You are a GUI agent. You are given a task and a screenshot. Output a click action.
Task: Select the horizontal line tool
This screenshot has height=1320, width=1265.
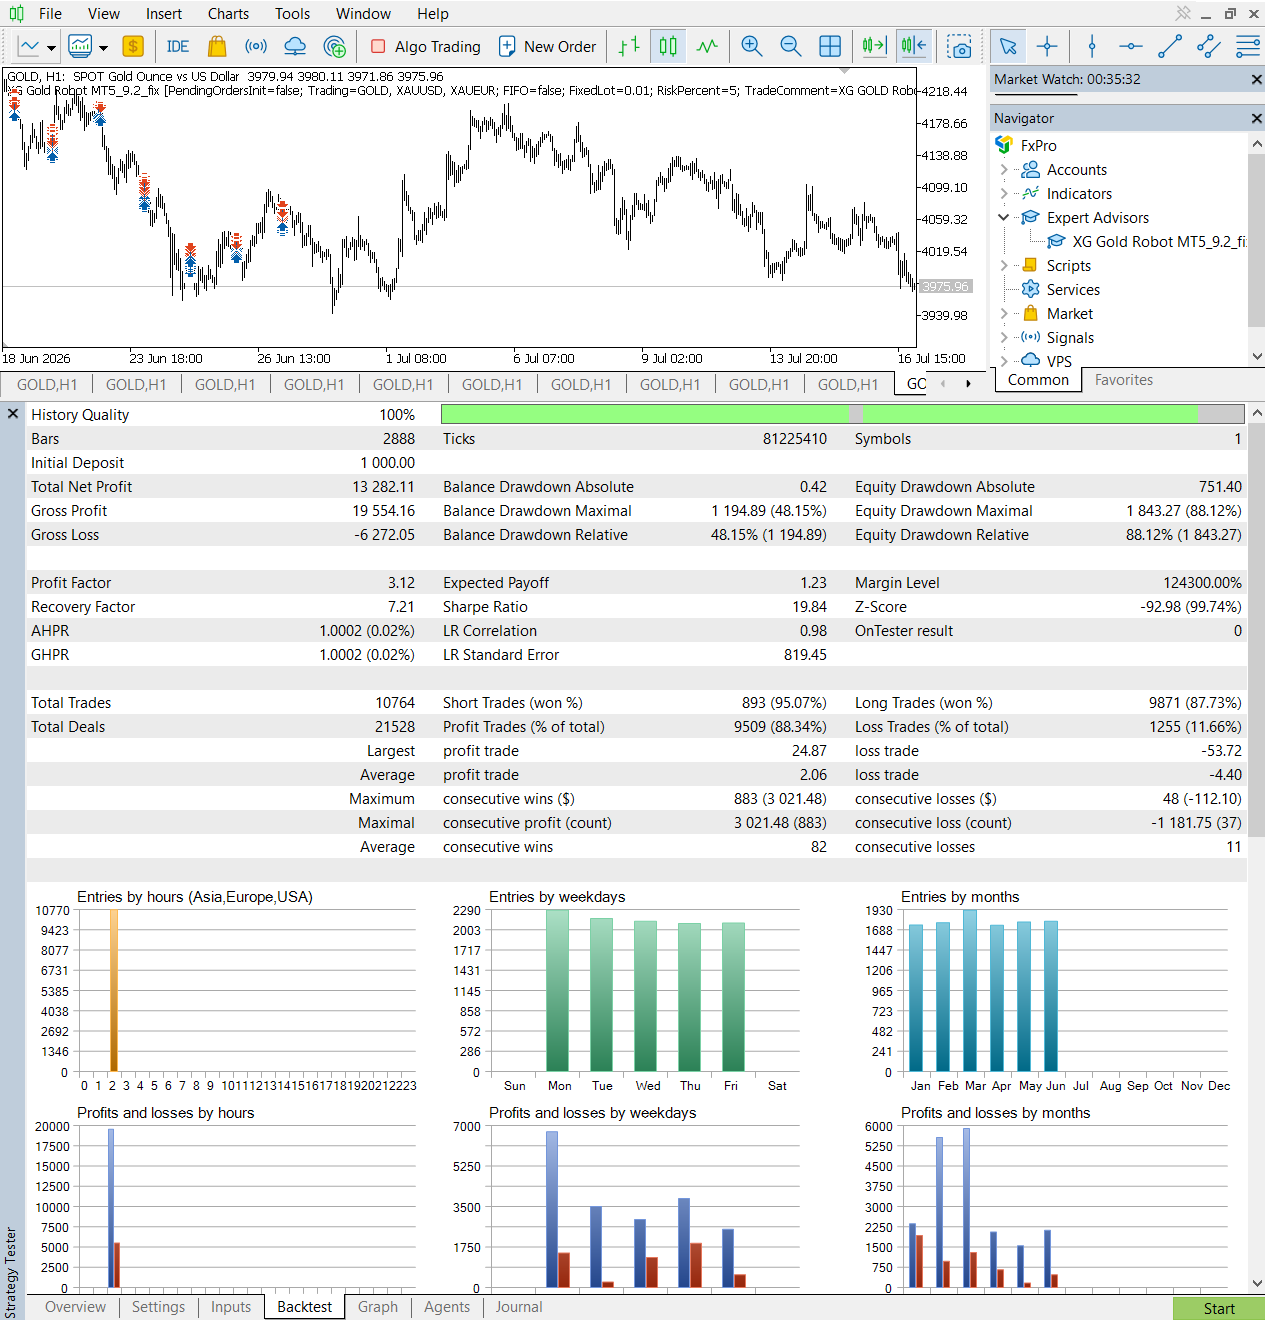click(1131, 47)
